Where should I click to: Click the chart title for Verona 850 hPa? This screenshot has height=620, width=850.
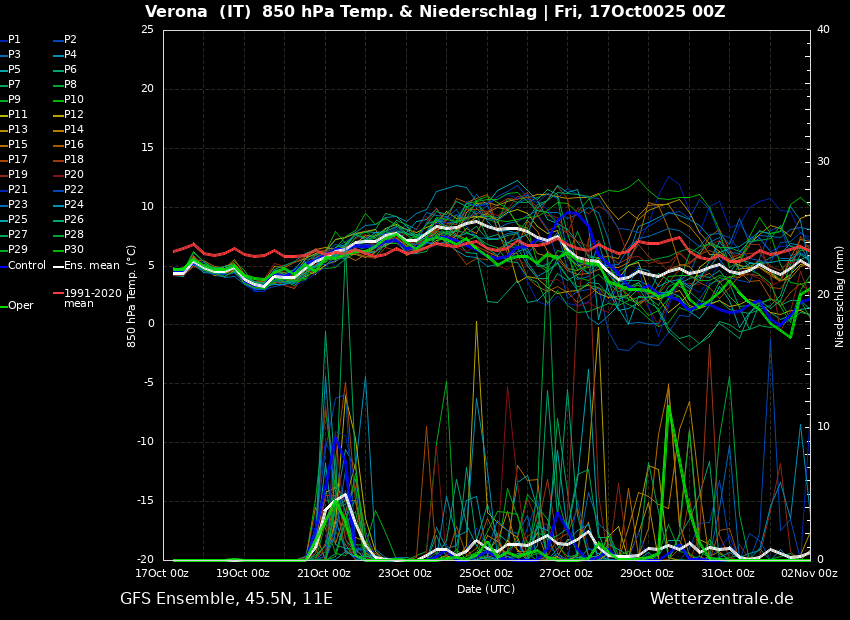click(435, 12)
